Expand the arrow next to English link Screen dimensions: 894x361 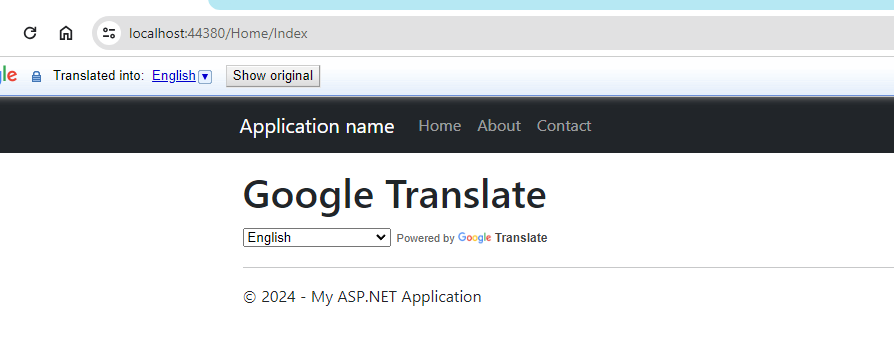205,76
